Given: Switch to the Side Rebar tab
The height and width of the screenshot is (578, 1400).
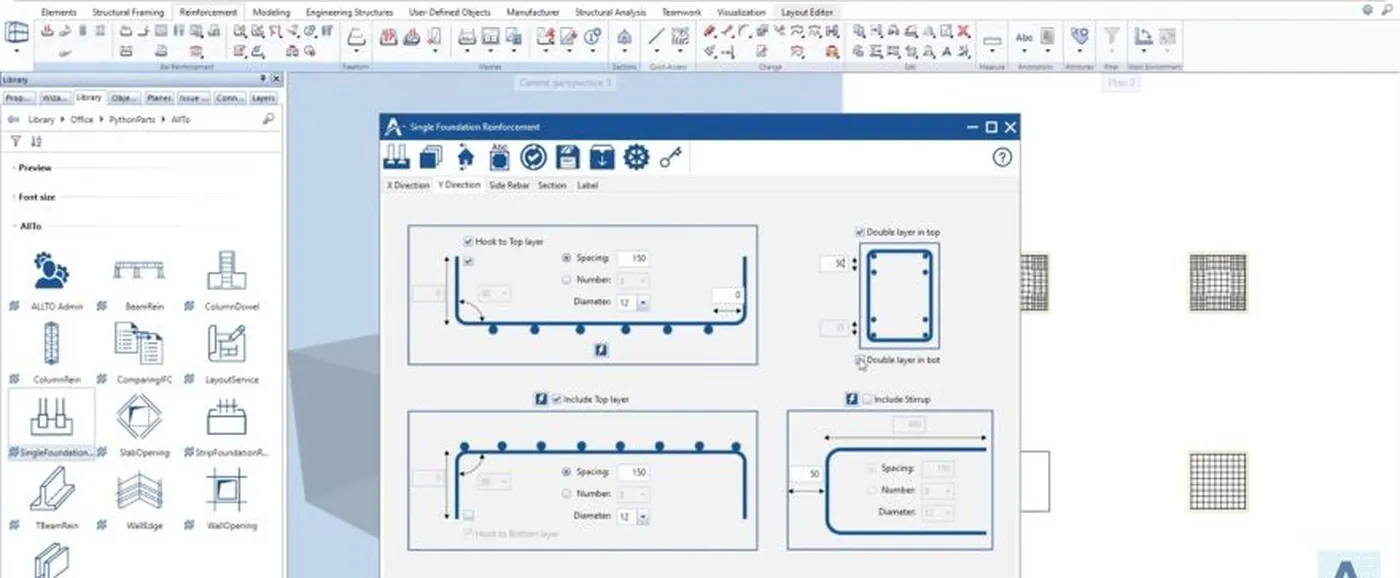Looking at the screenshot, I should [509, 185].
